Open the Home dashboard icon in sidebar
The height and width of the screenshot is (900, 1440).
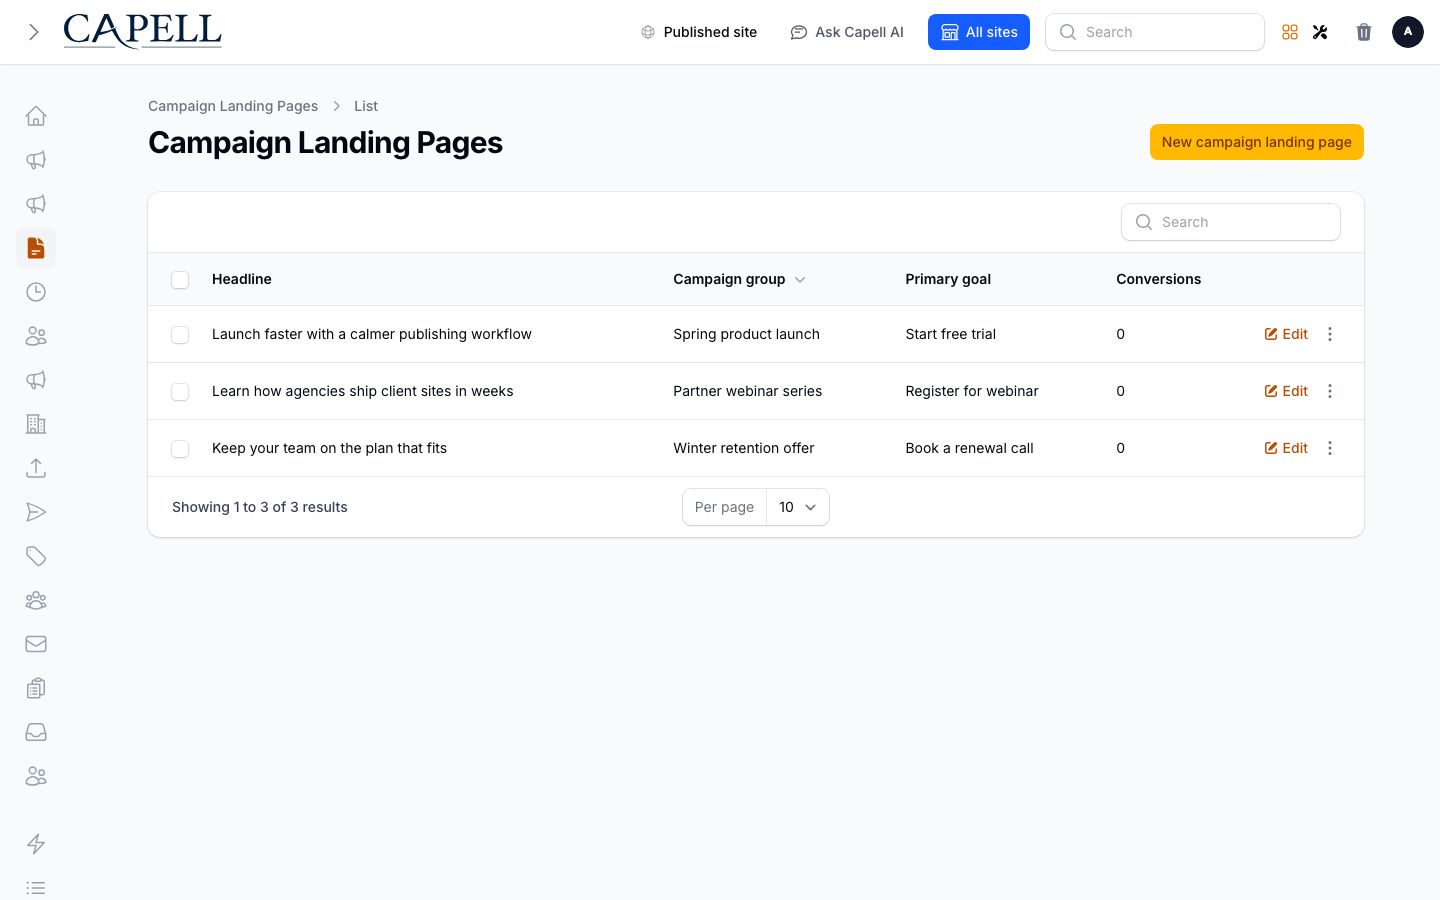coord(36,116)
